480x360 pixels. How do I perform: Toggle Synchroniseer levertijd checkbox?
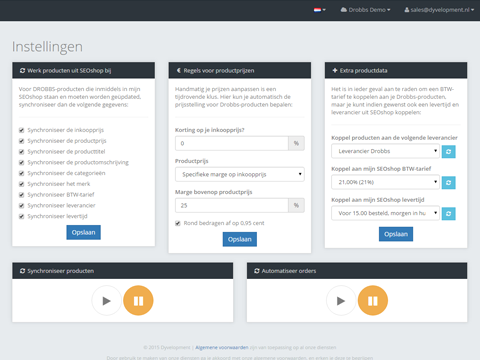[x=21, y=217]
